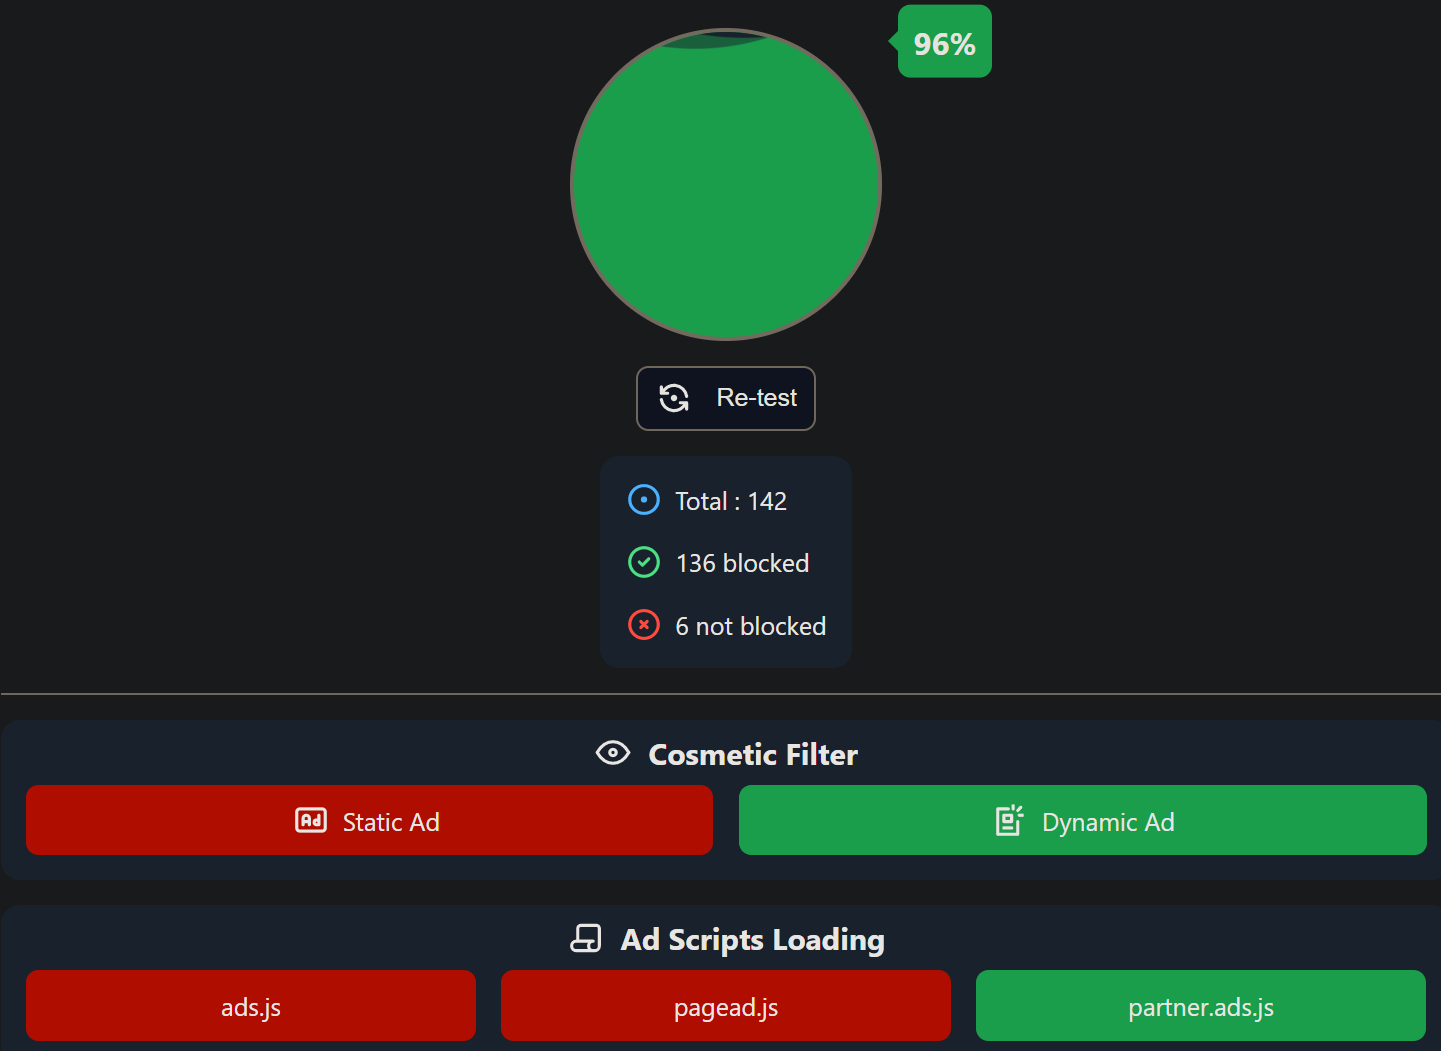Open the Dynamic Ad test result

[x=1083, y=820]
